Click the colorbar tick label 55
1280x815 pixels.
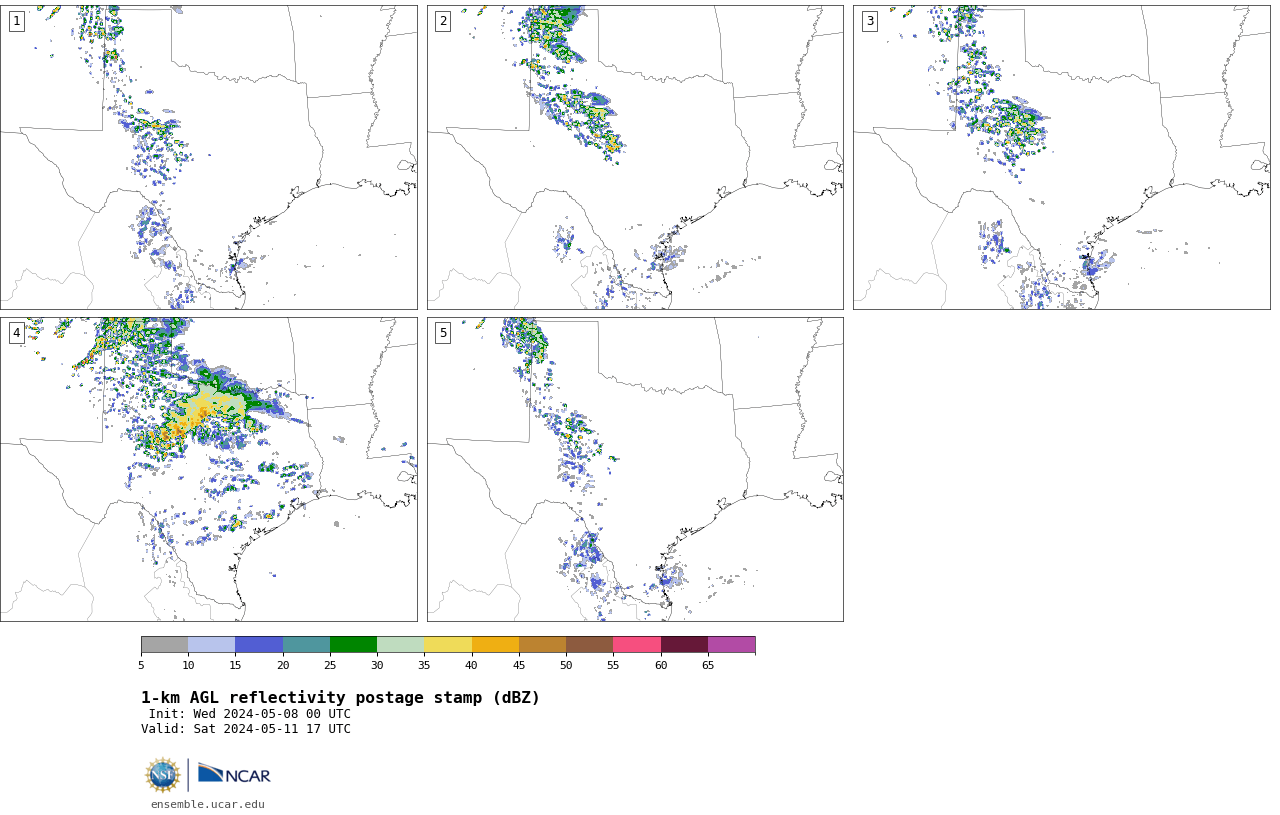(613, 665)
